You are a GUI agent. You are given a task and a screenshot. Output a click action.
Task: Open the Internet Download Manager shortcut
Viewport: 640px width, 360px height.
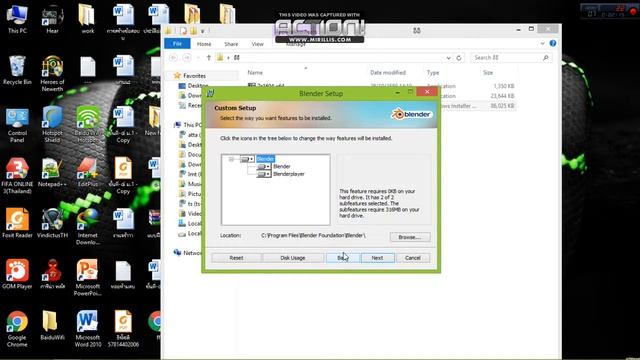(x=87, y=227)
